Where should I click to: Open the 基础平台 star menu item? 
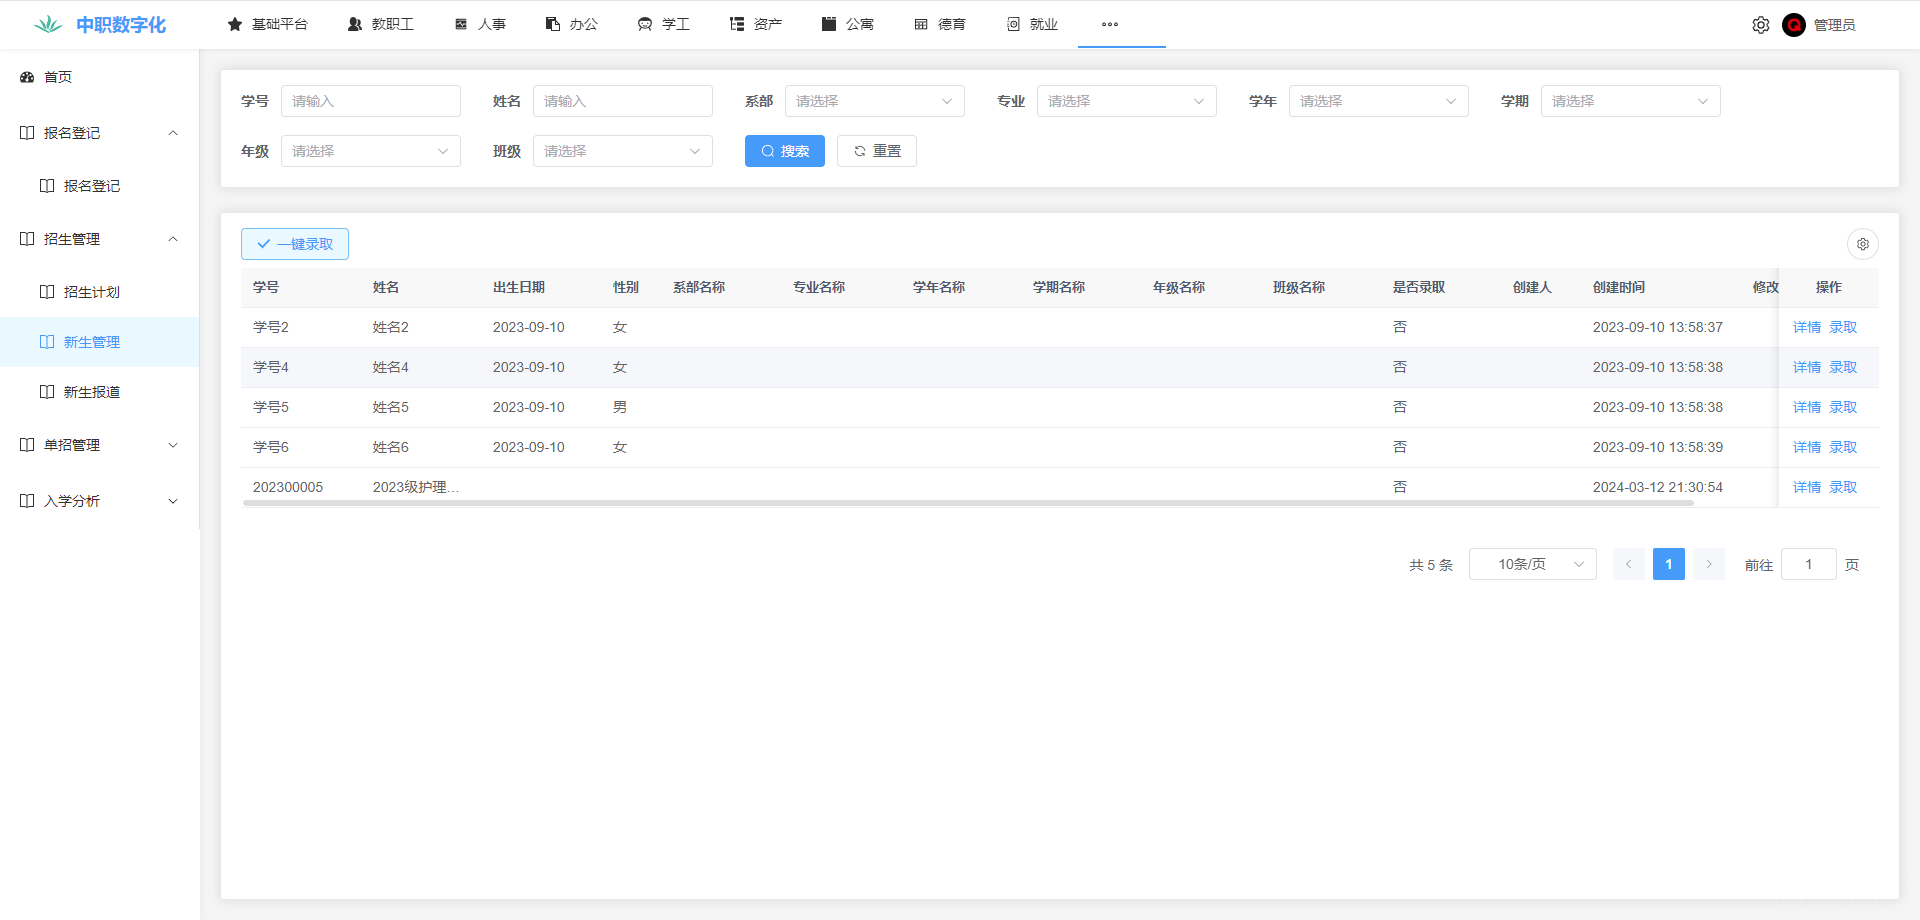(268, 24)
